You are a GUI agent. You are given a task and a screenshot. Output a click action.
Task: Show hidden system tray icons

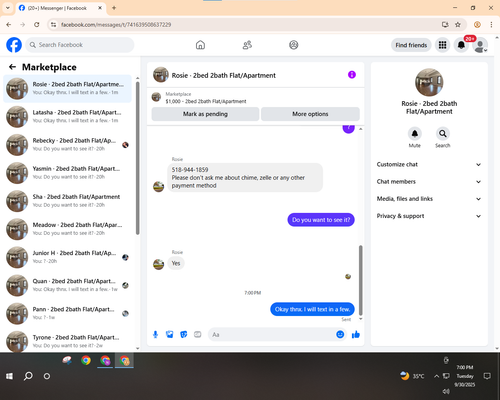pyautogui.click(x=436, y=376)
